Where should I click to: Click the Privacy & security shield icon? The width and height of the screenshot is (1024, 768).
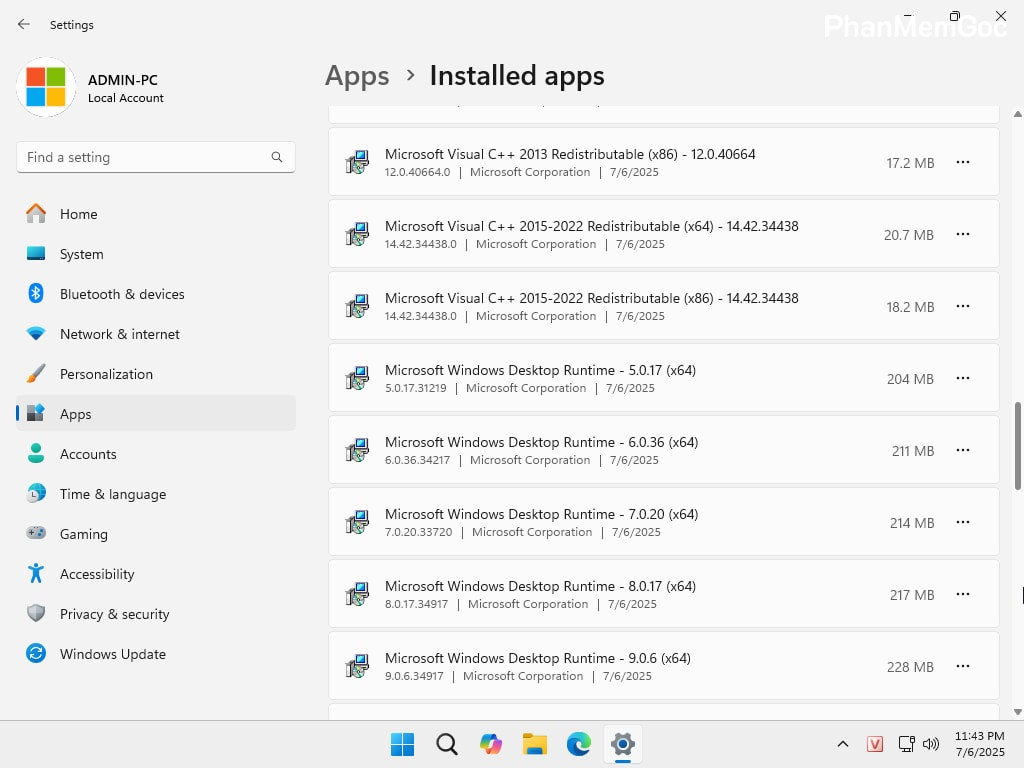pos(40,614)
